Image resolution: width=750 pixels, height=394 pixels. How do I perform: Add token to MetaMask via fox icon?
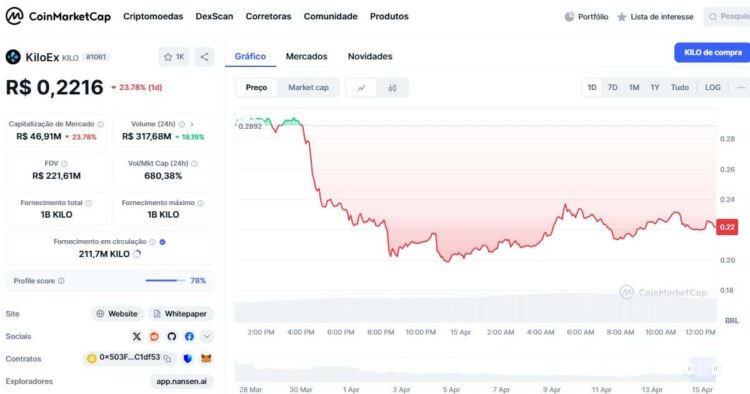[206, 358]
